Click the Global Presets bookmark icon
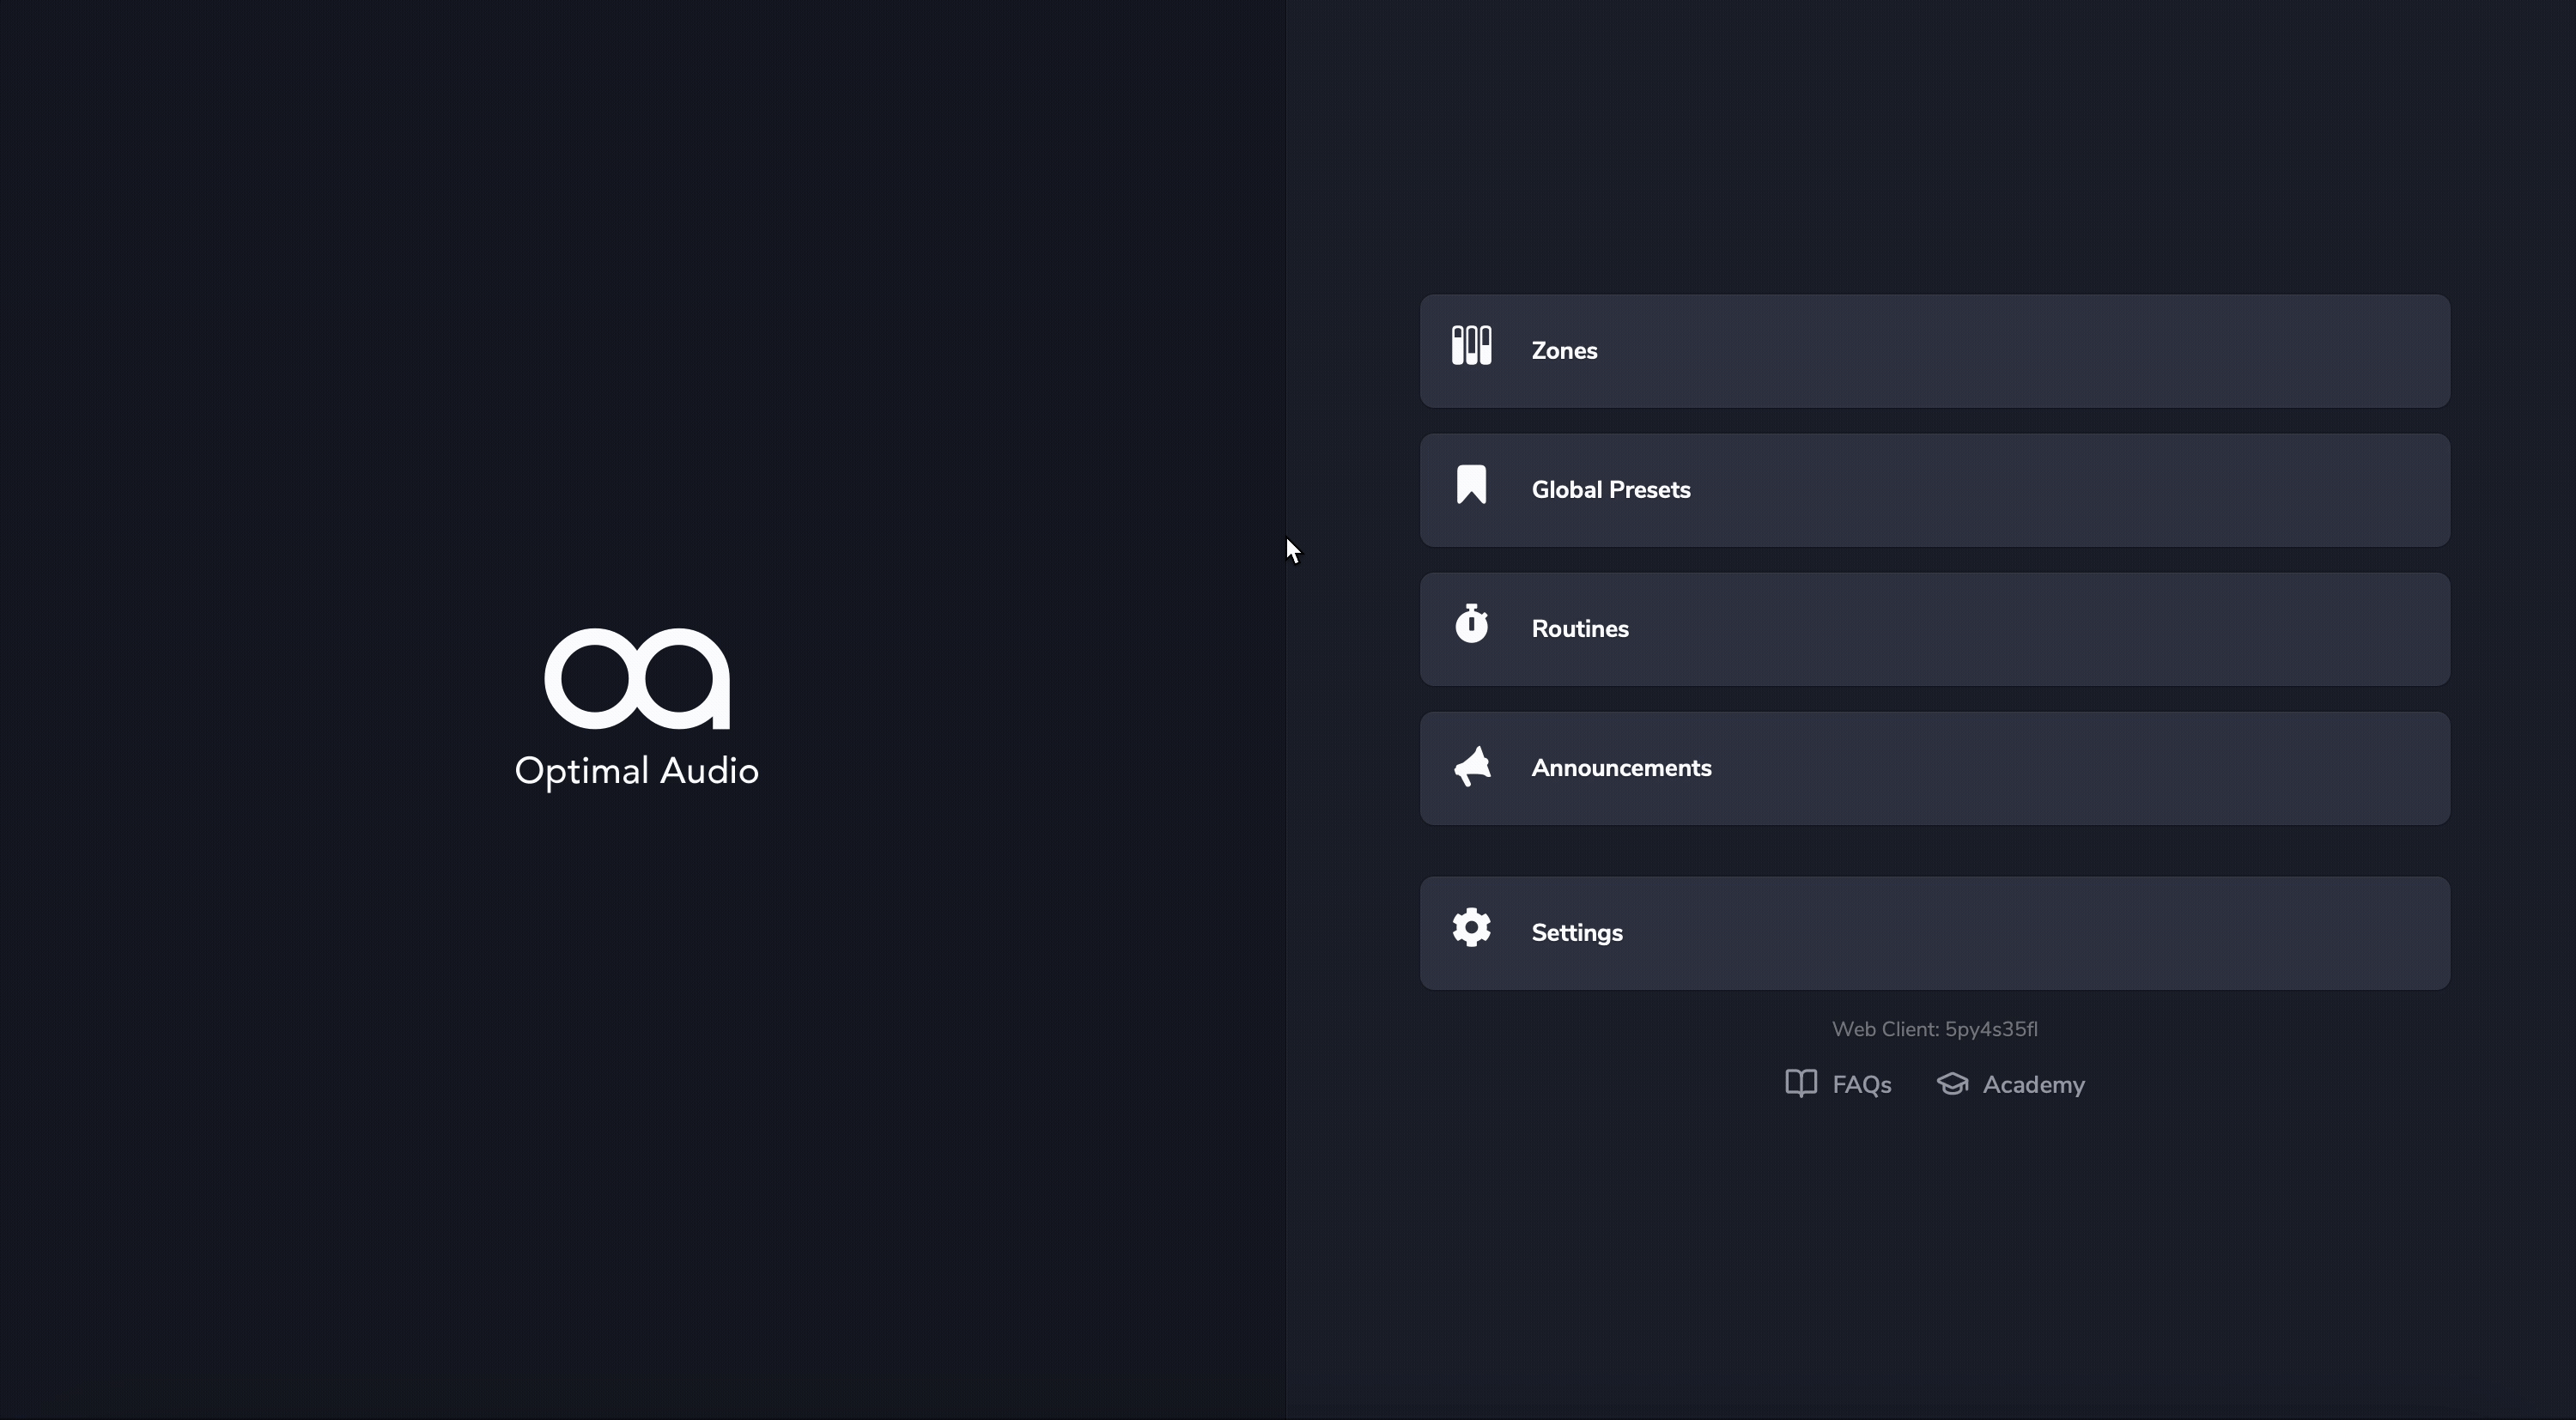Screen dimensions: 2576x1420 1471,484
